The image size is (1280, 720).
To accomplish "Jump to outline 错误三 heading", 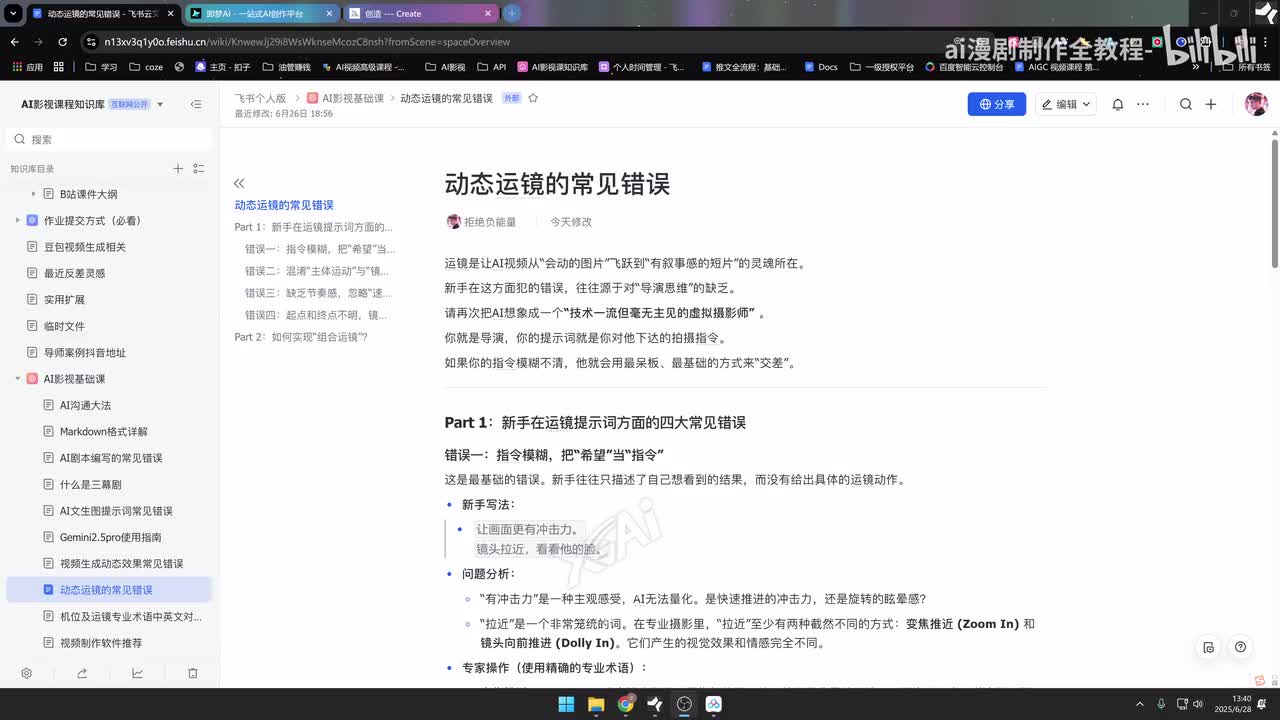I will 318,293.
